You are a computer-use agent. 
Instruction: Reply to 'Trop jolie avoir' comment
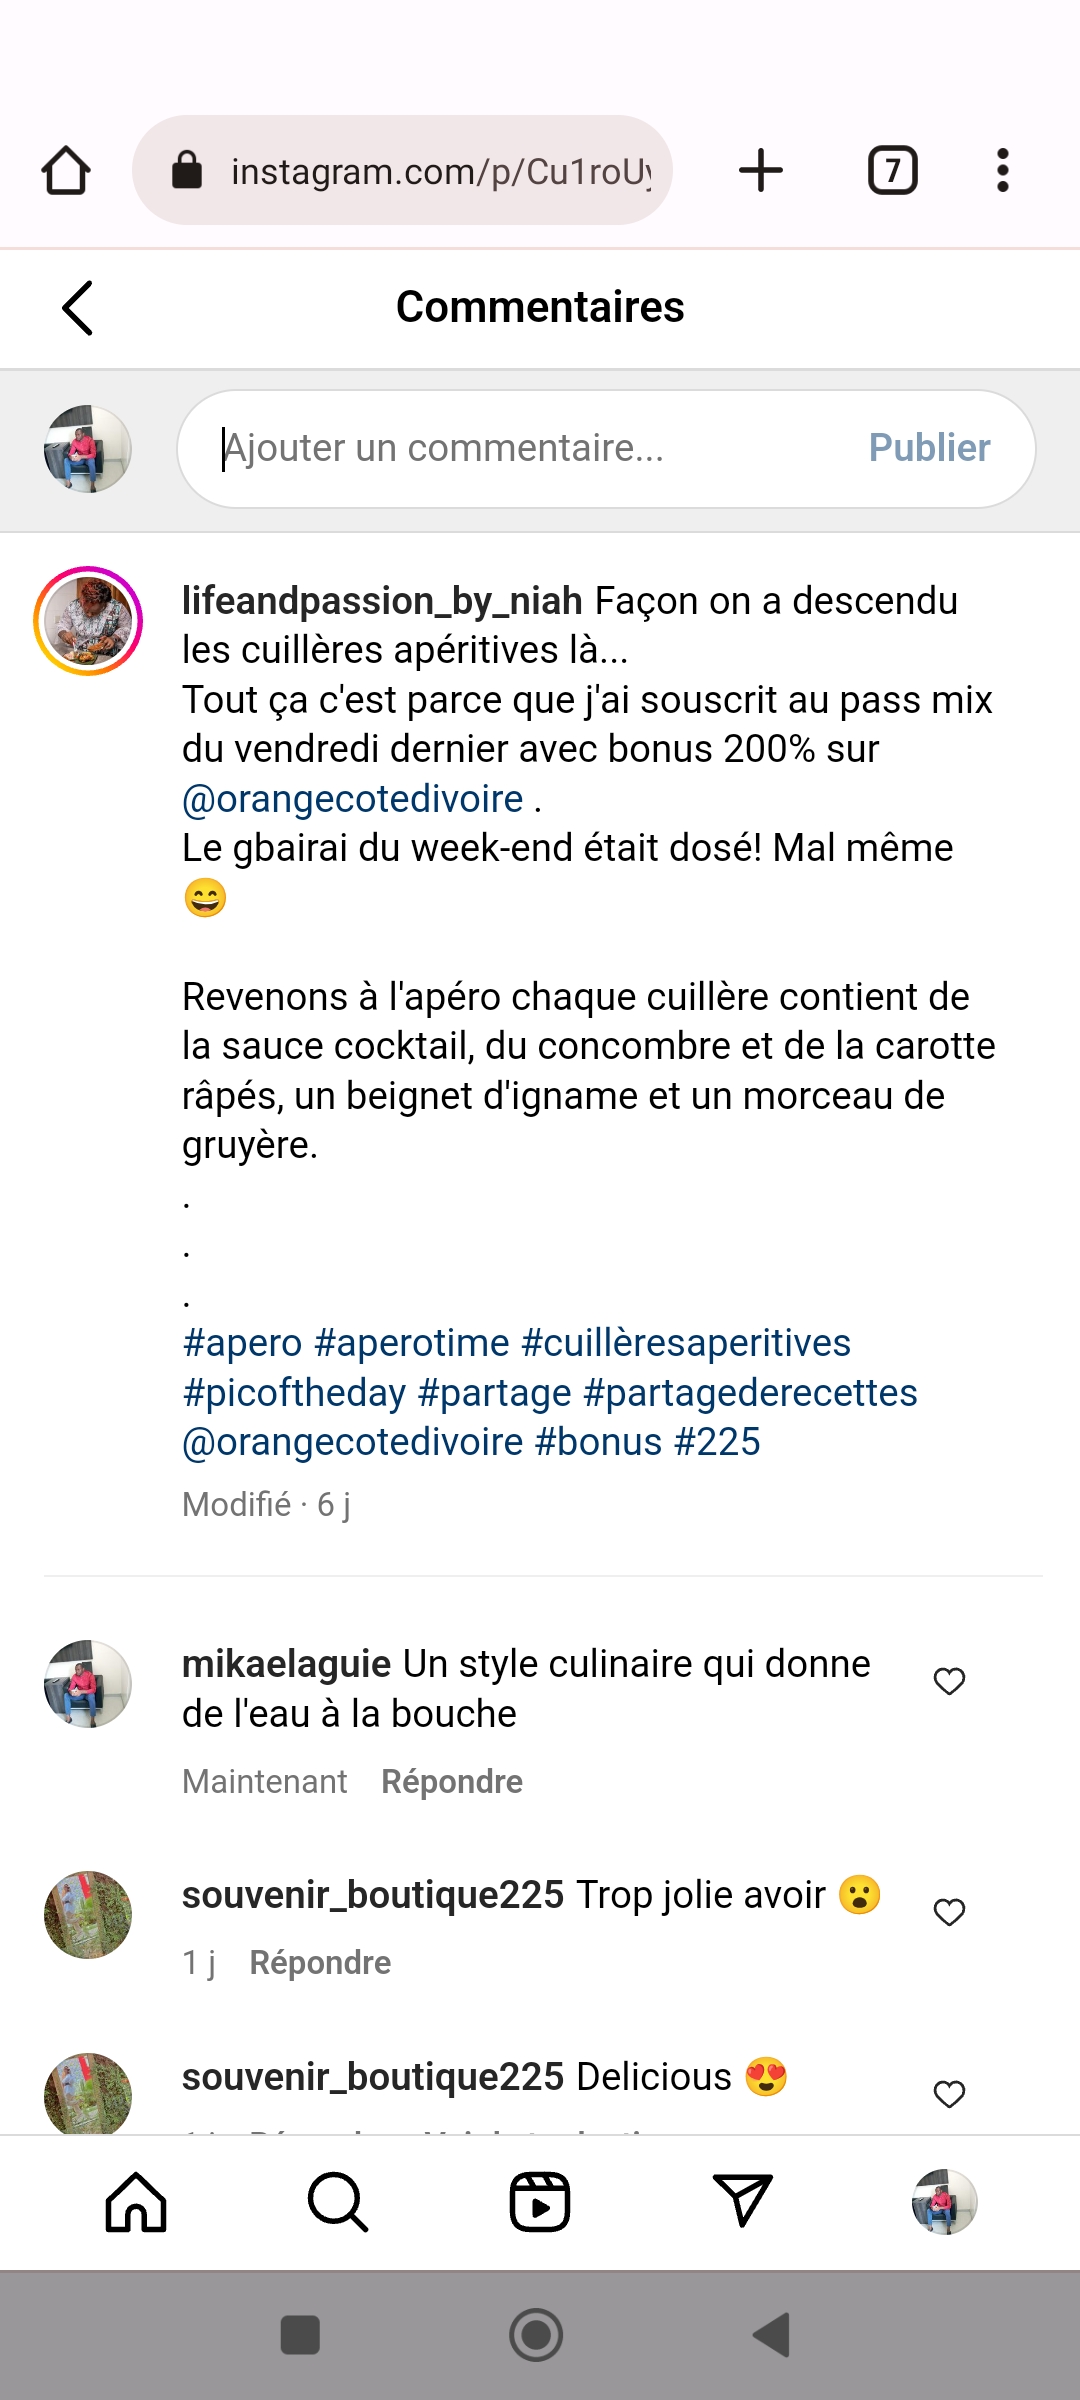(x=320, y=1963)
